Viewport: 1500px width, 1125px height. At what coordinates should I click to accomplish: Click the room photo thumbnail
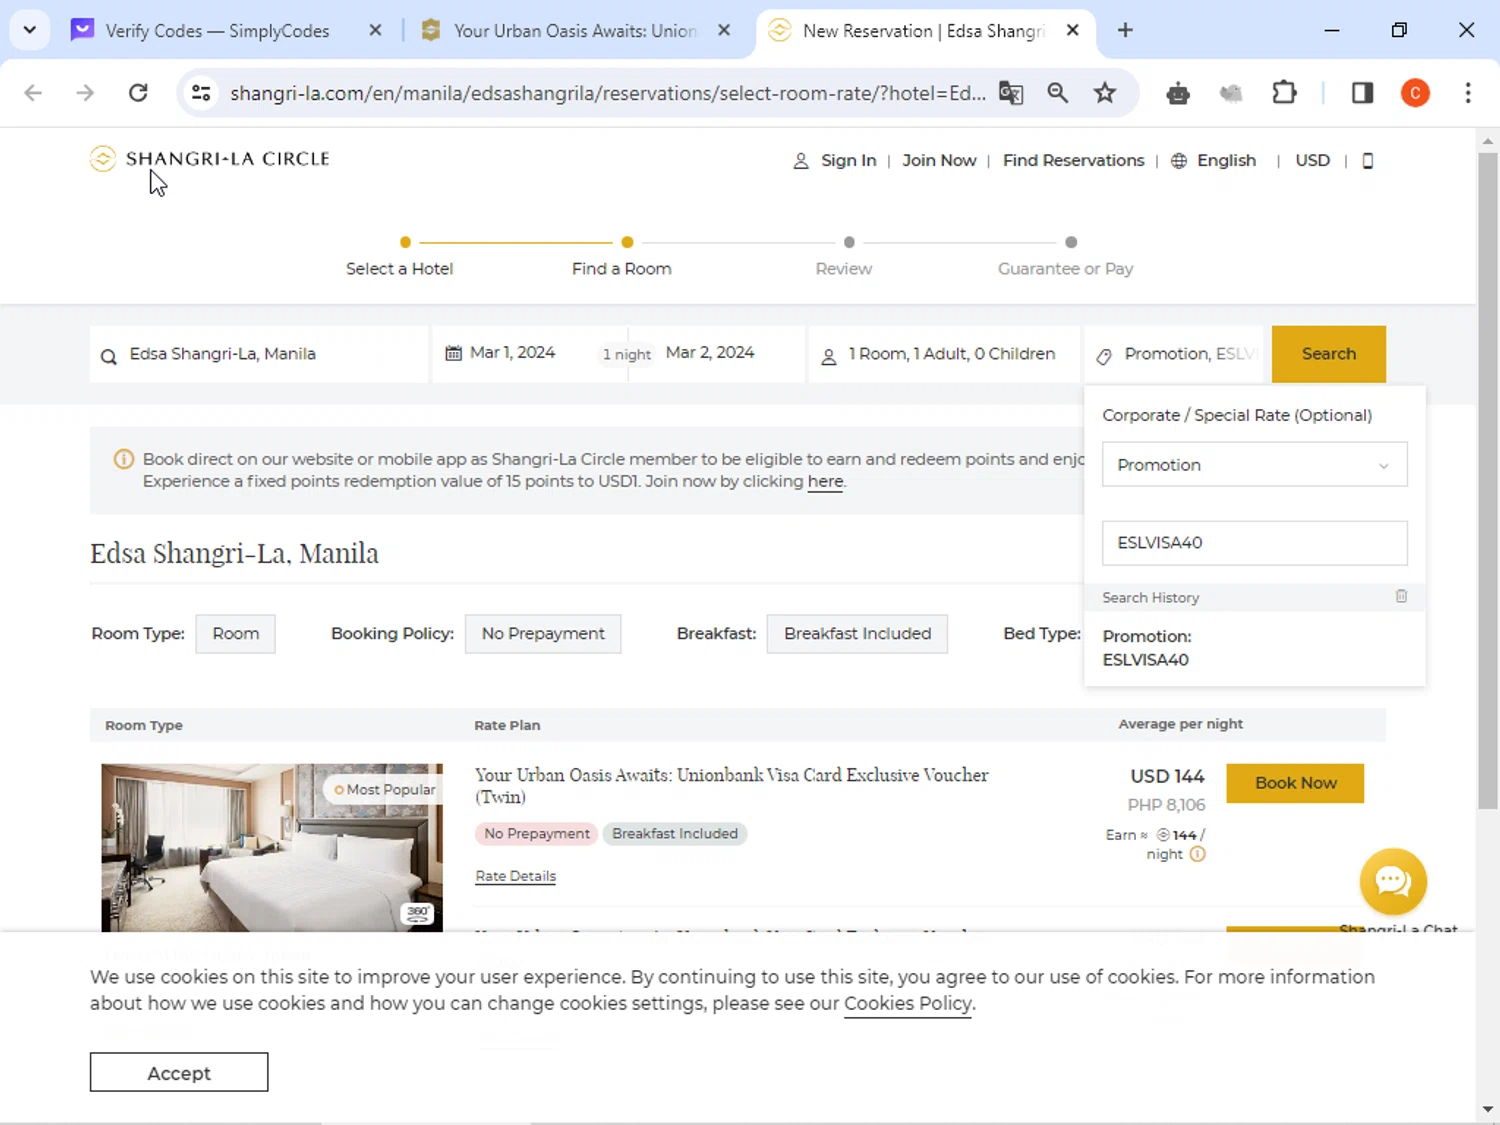point(271,848)
